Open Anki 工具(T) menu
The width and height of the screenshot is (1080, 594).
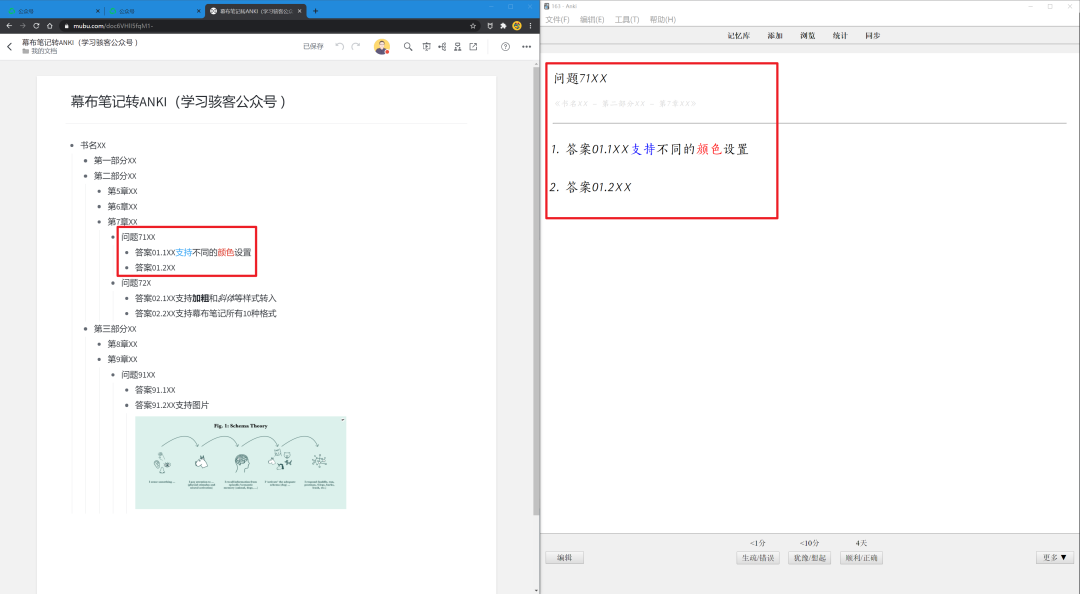(x=627, y=19)
